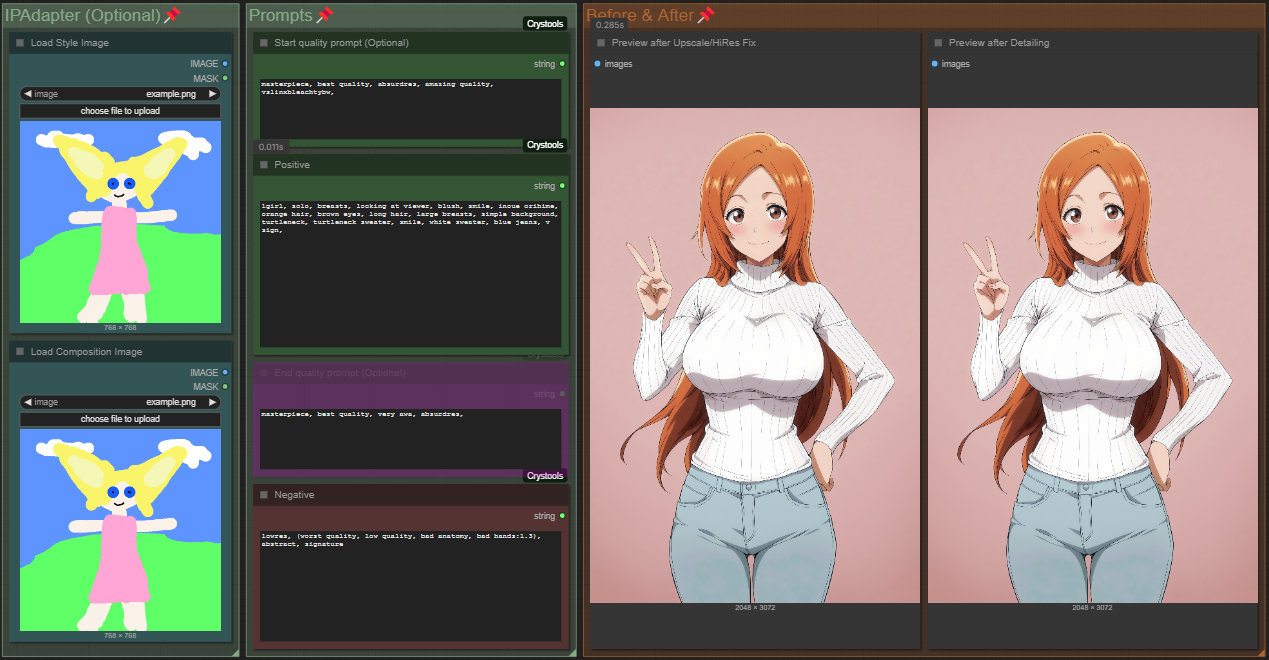This screenshot has height=660, width=1269.
Task: Collapse the Load Style Image node
Action: coord(20,43)
